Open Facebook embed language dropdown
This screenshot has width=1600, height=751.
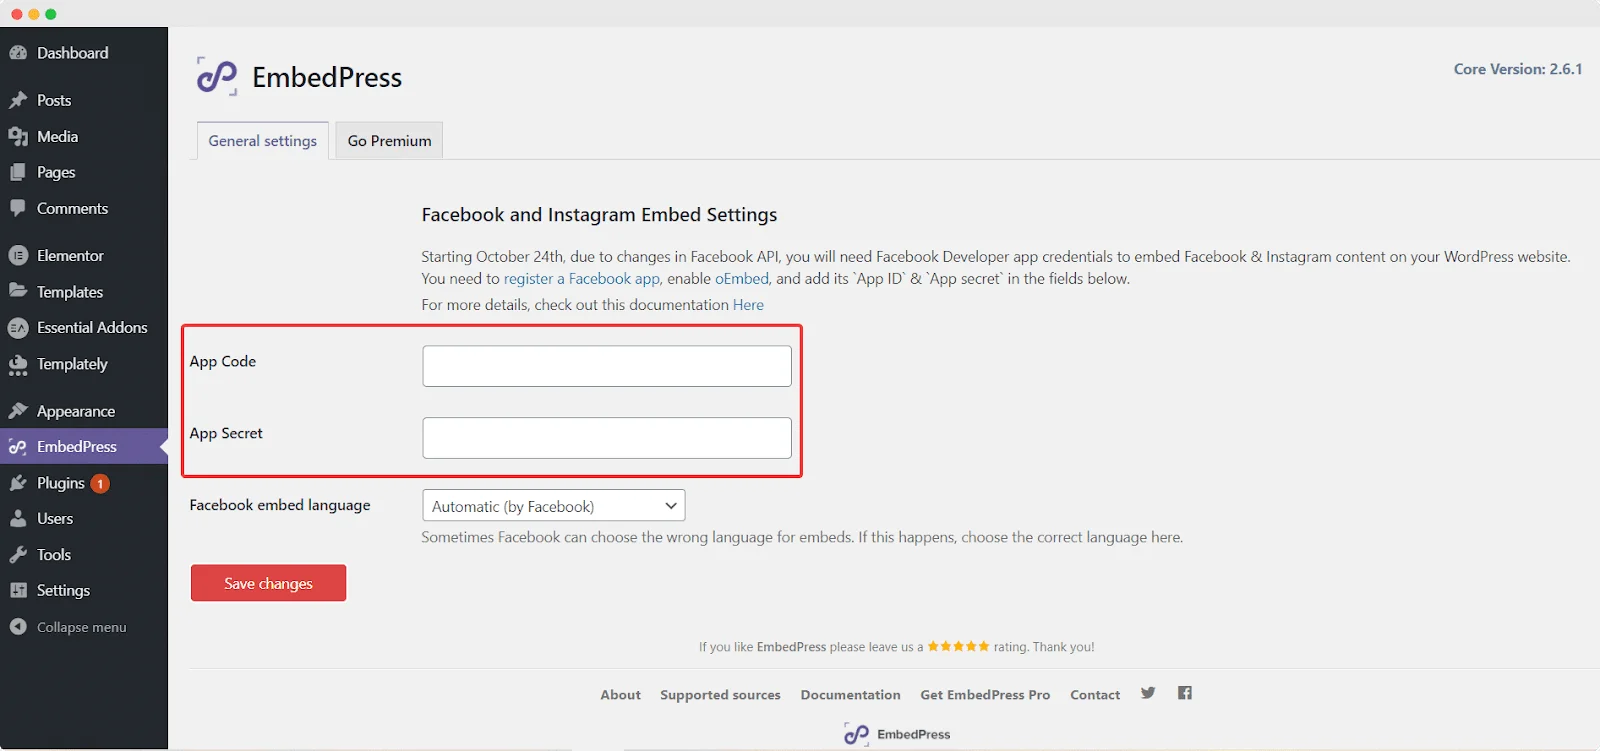click(x=554, y=506)
